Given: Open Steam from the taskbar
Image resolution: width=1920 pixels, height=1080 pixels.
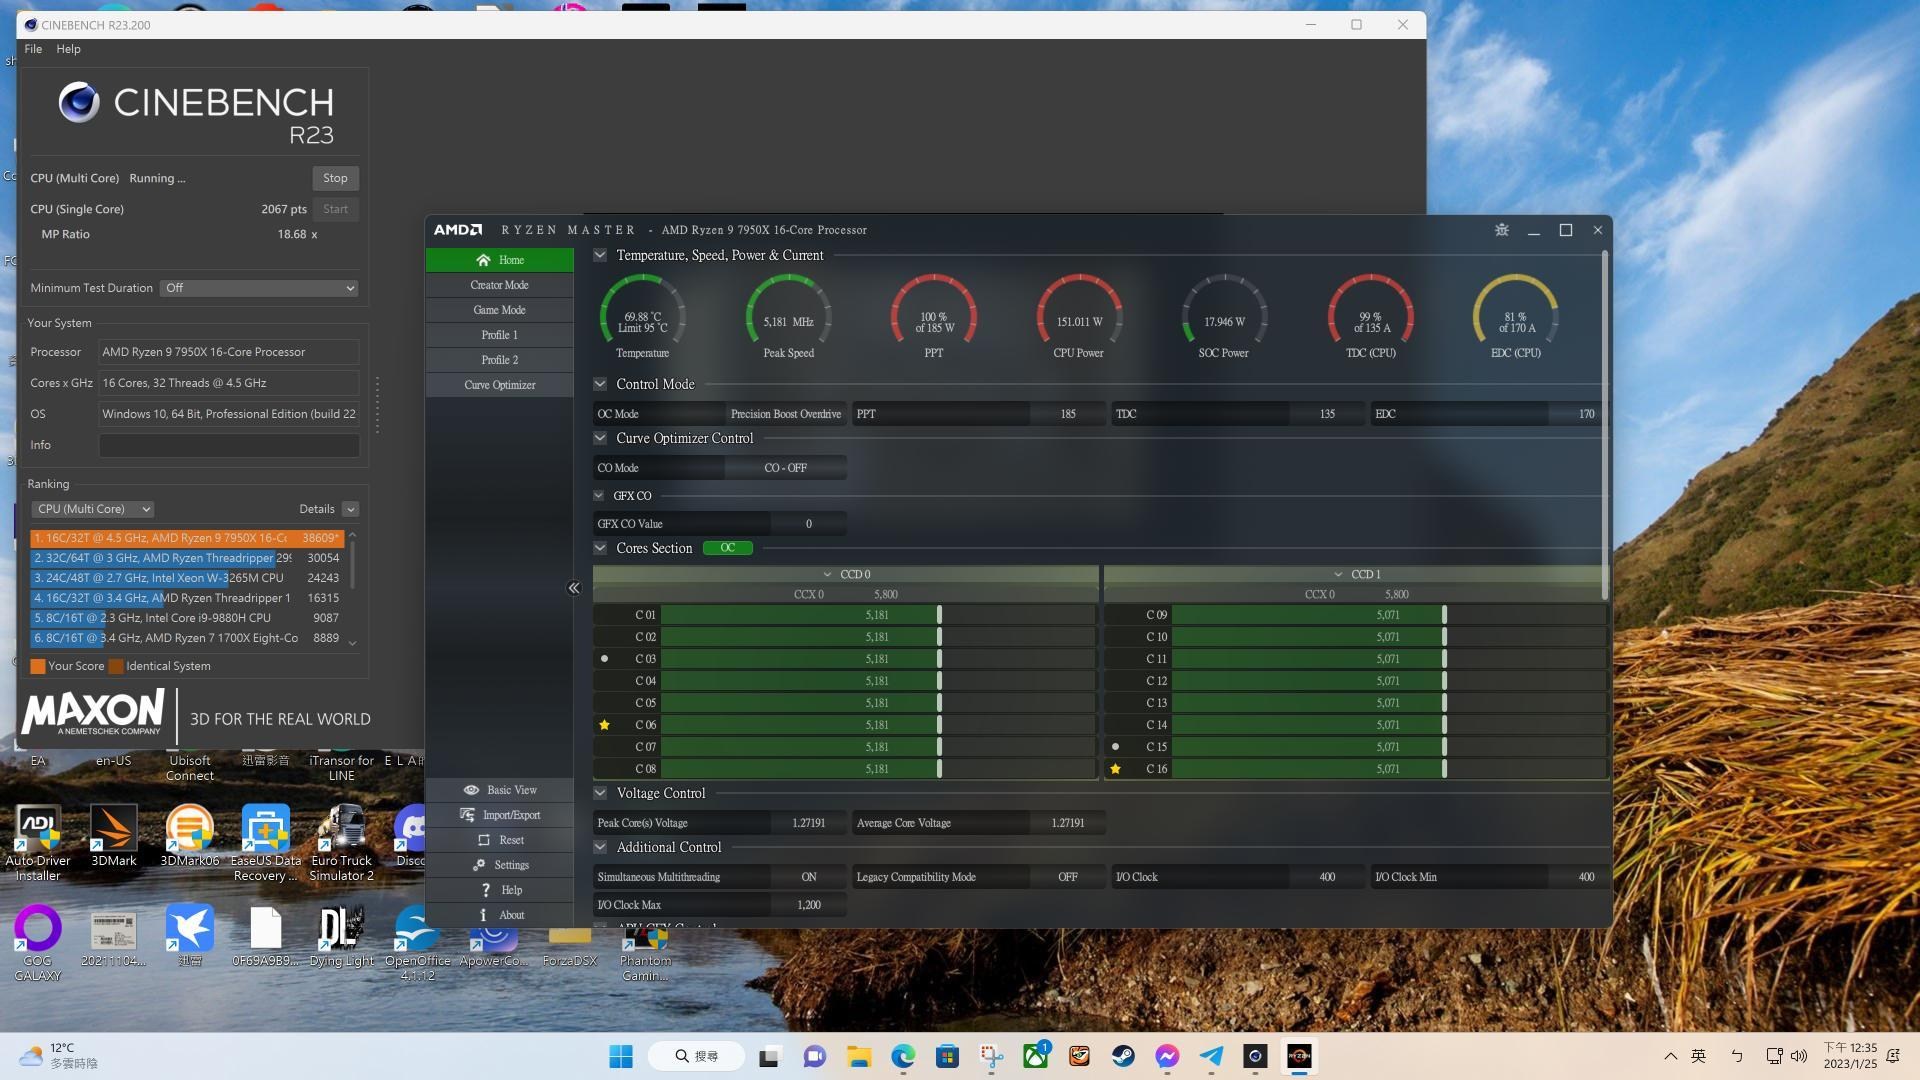Looking at the screenshot, I should pyautogui.click(x=1123, y=1056).
